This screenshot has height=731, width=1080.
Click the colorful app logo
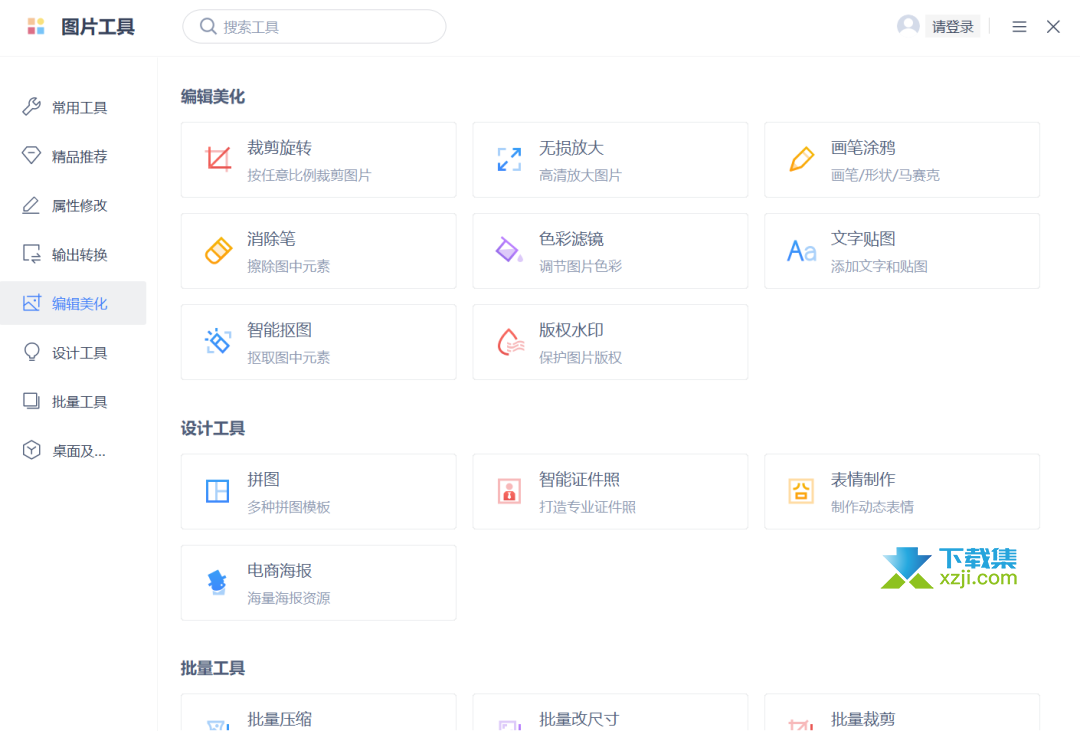coord(36,27)
